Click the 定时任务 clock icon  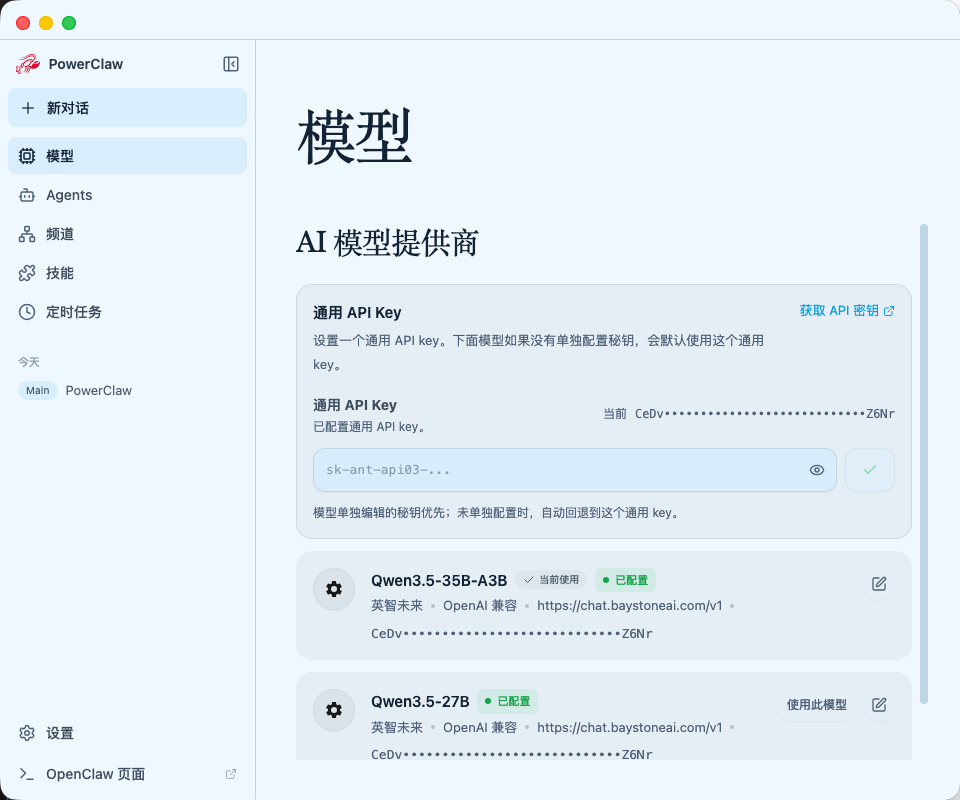point(29,312)
